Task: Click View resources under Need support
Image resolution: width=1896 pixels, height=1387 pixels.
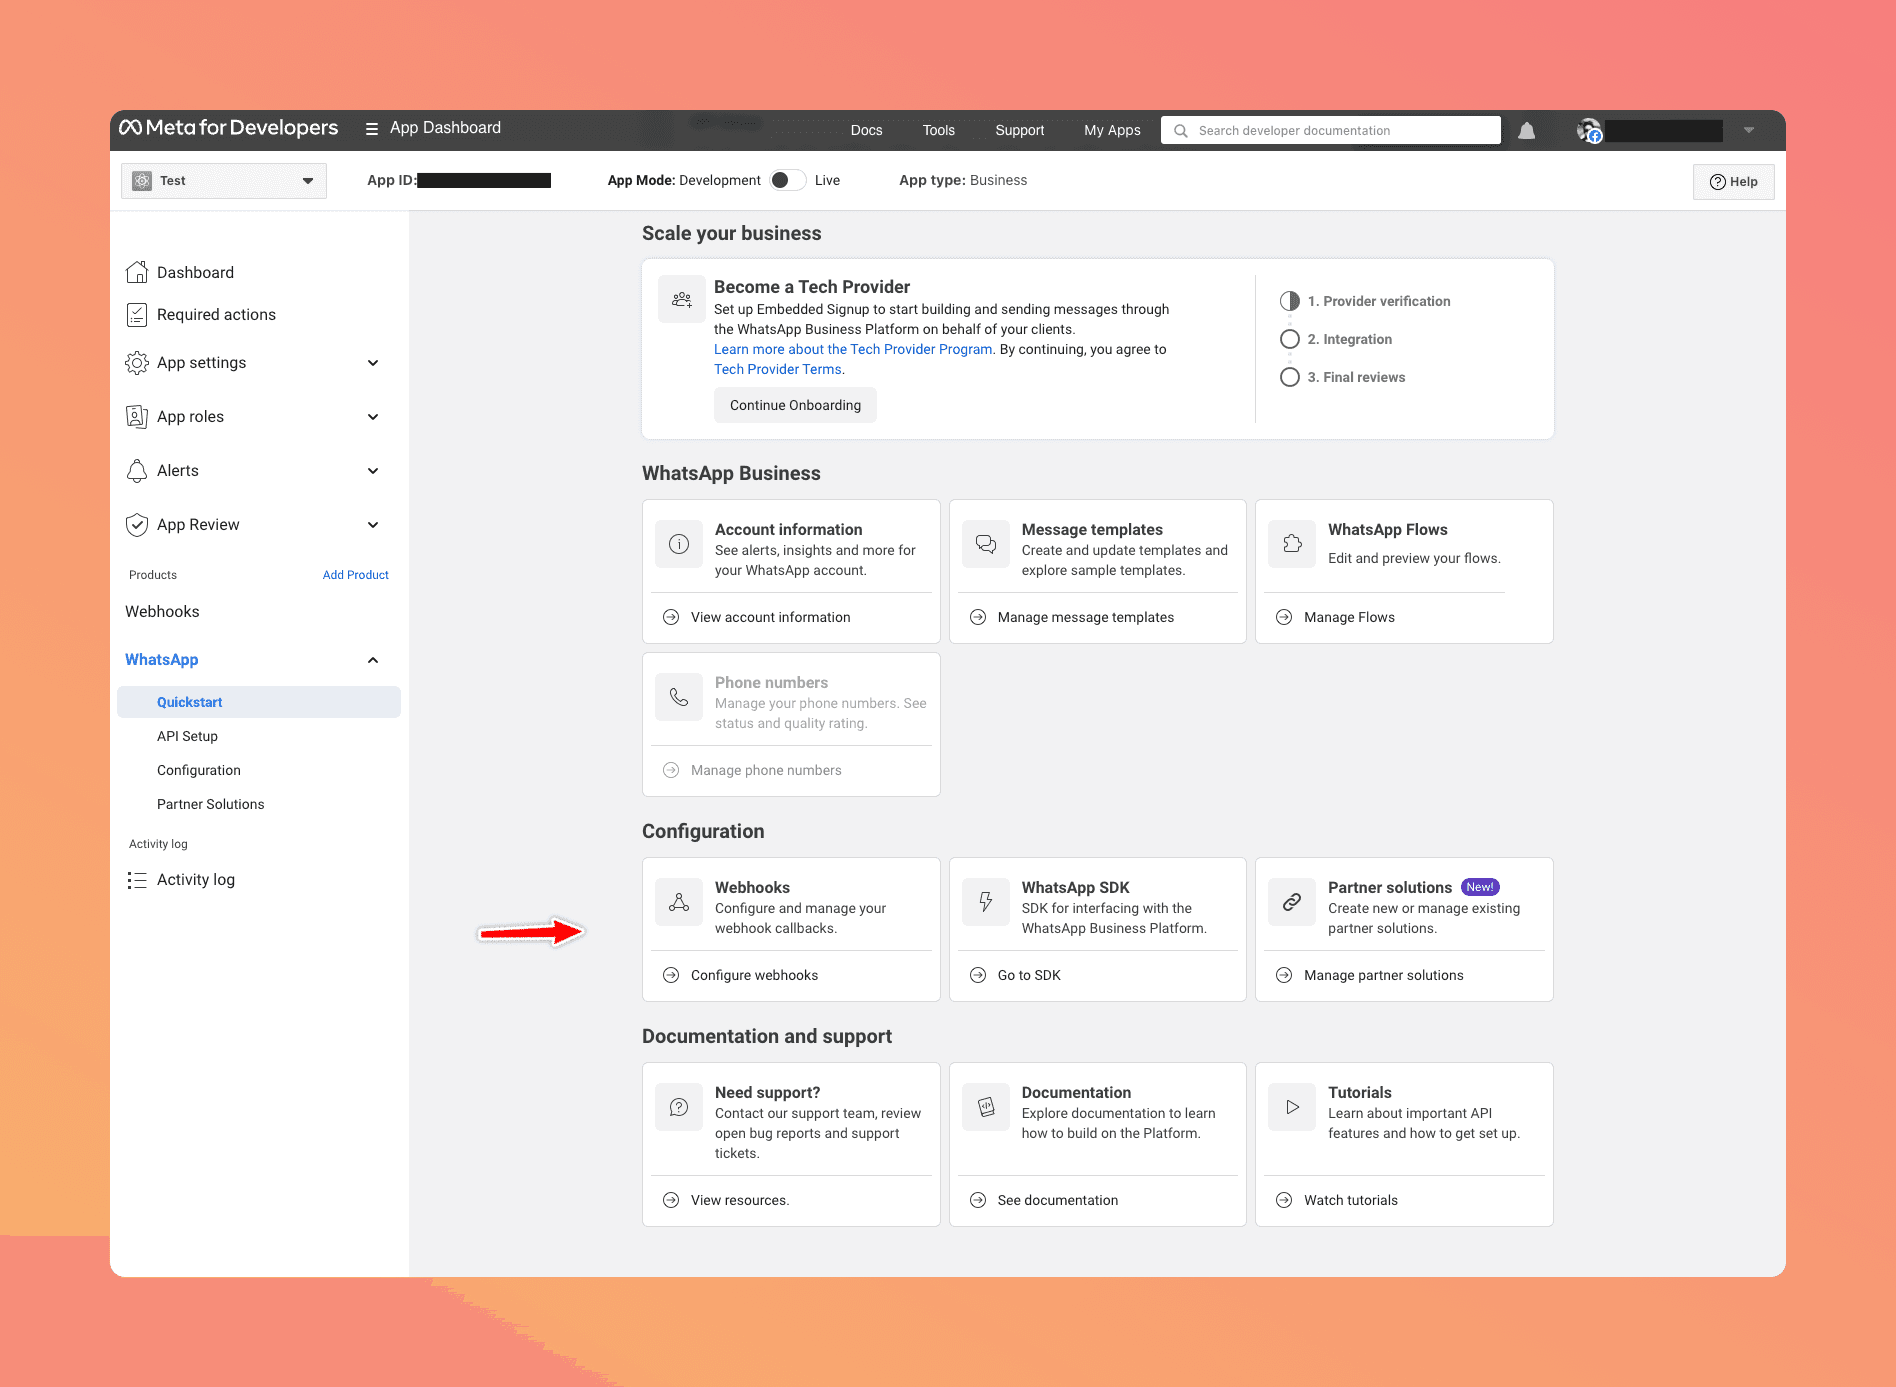Action: [x=739, y=1200]
